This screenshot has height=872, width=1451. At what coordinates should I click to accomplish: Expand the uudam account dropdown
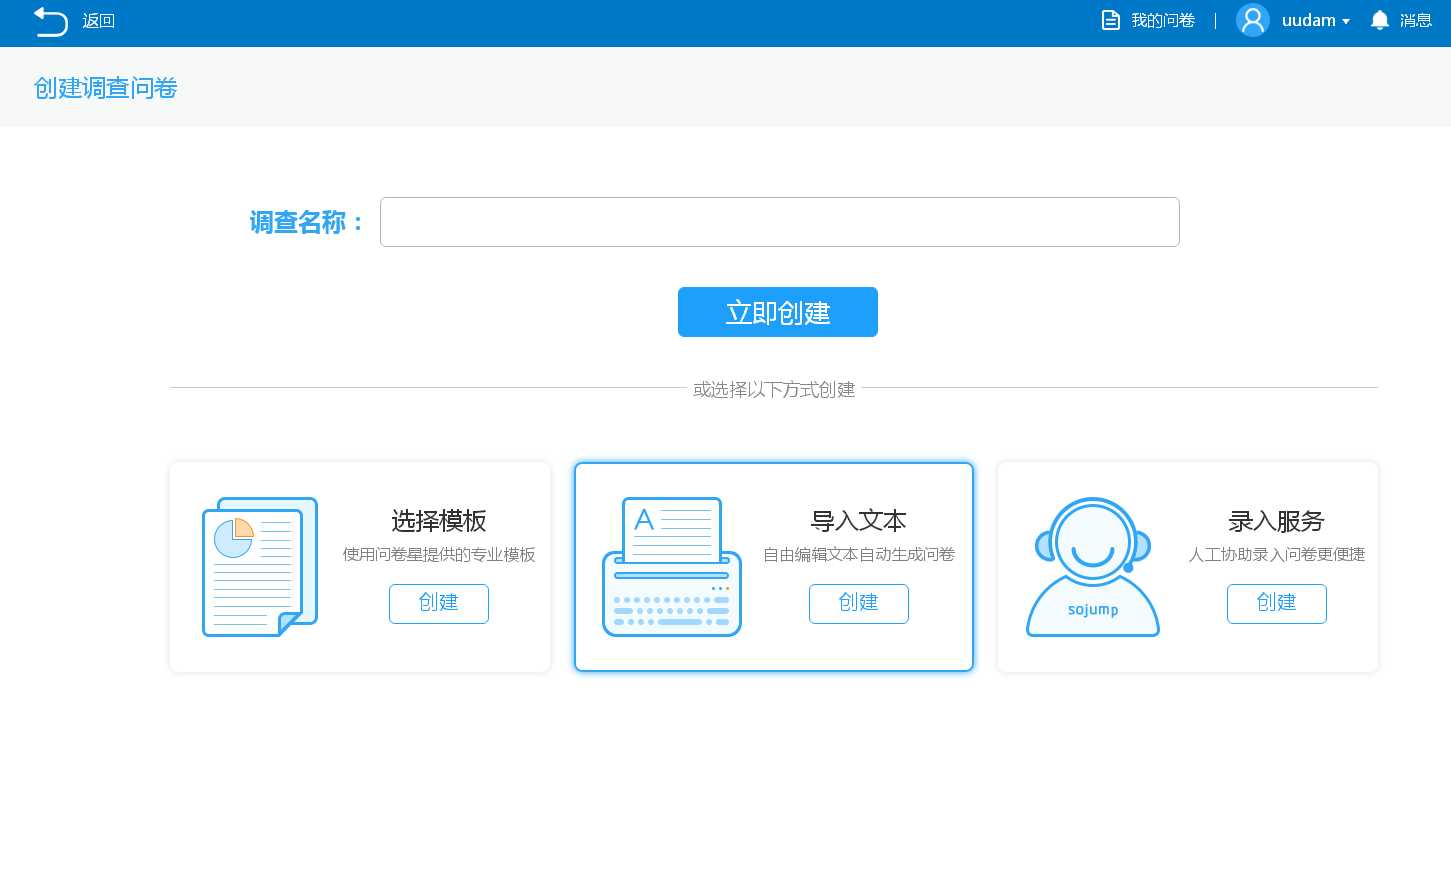click(x=1316, y=20)
